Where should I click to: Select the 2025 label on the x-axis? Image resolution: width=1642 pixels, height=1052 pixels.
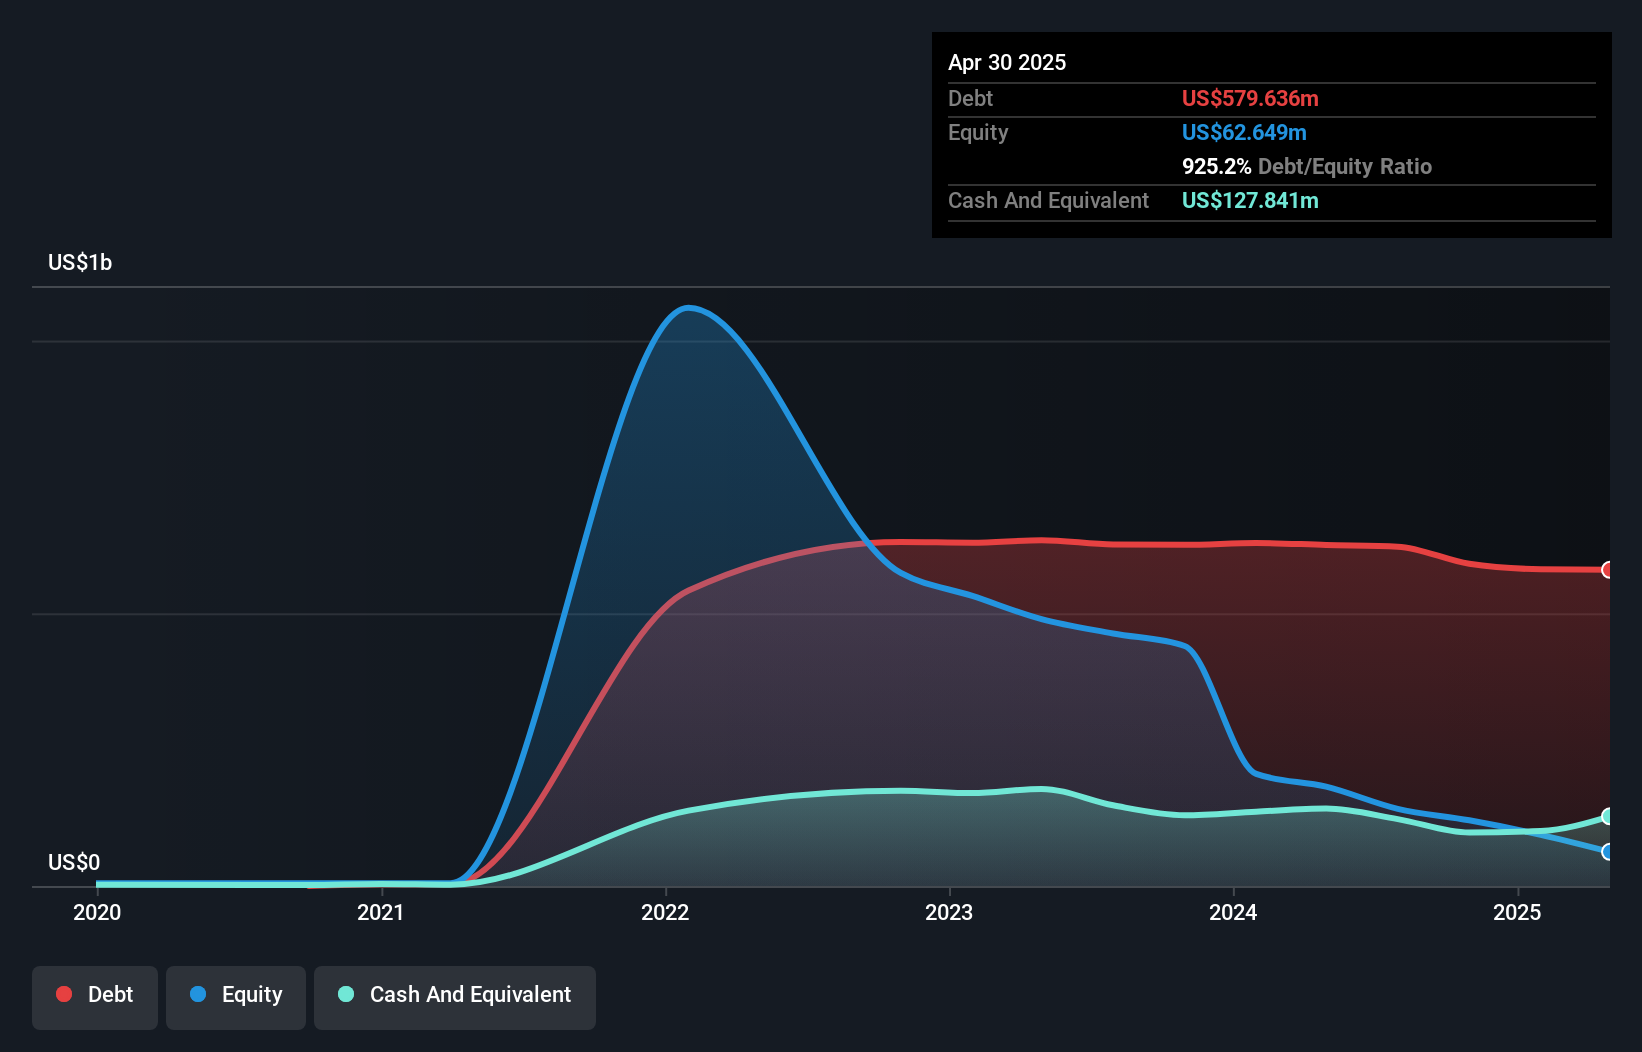[1517, 912]
